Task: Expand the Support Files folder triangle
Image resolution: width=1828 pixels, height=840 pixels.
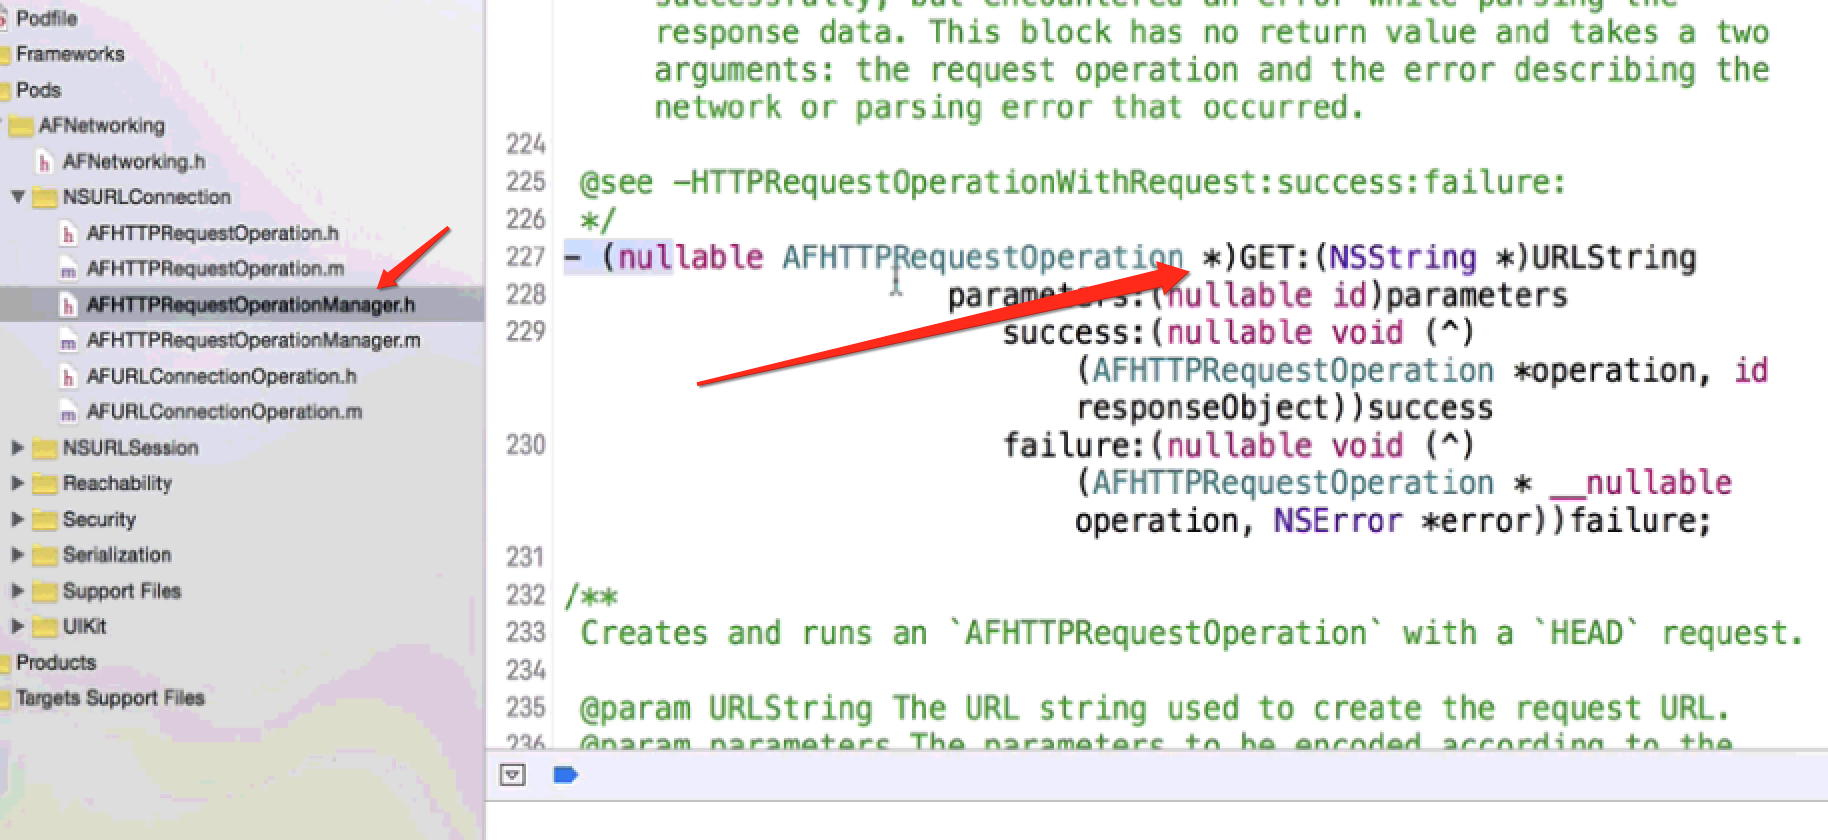Action: pyautogui.click(x=18, y=591)
